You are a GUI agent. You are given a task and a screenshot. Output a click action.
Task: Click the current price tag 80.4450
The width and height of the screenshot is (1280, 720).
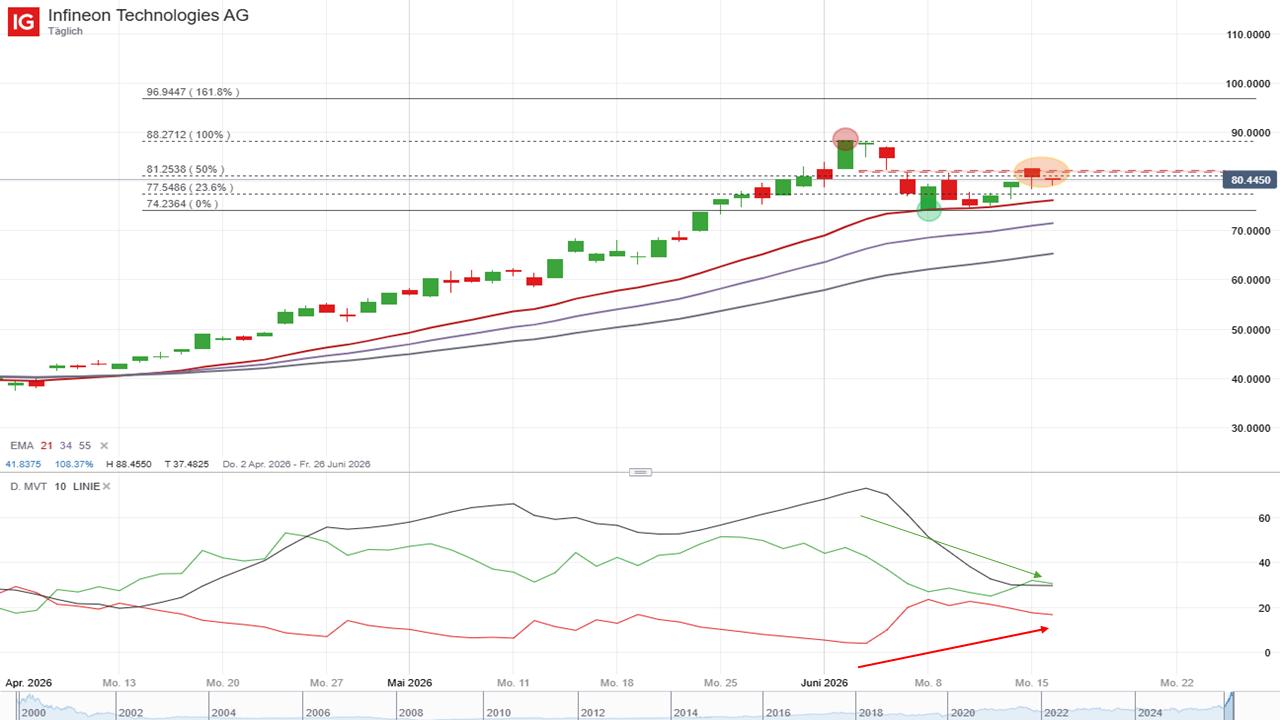pos(1251,180)
